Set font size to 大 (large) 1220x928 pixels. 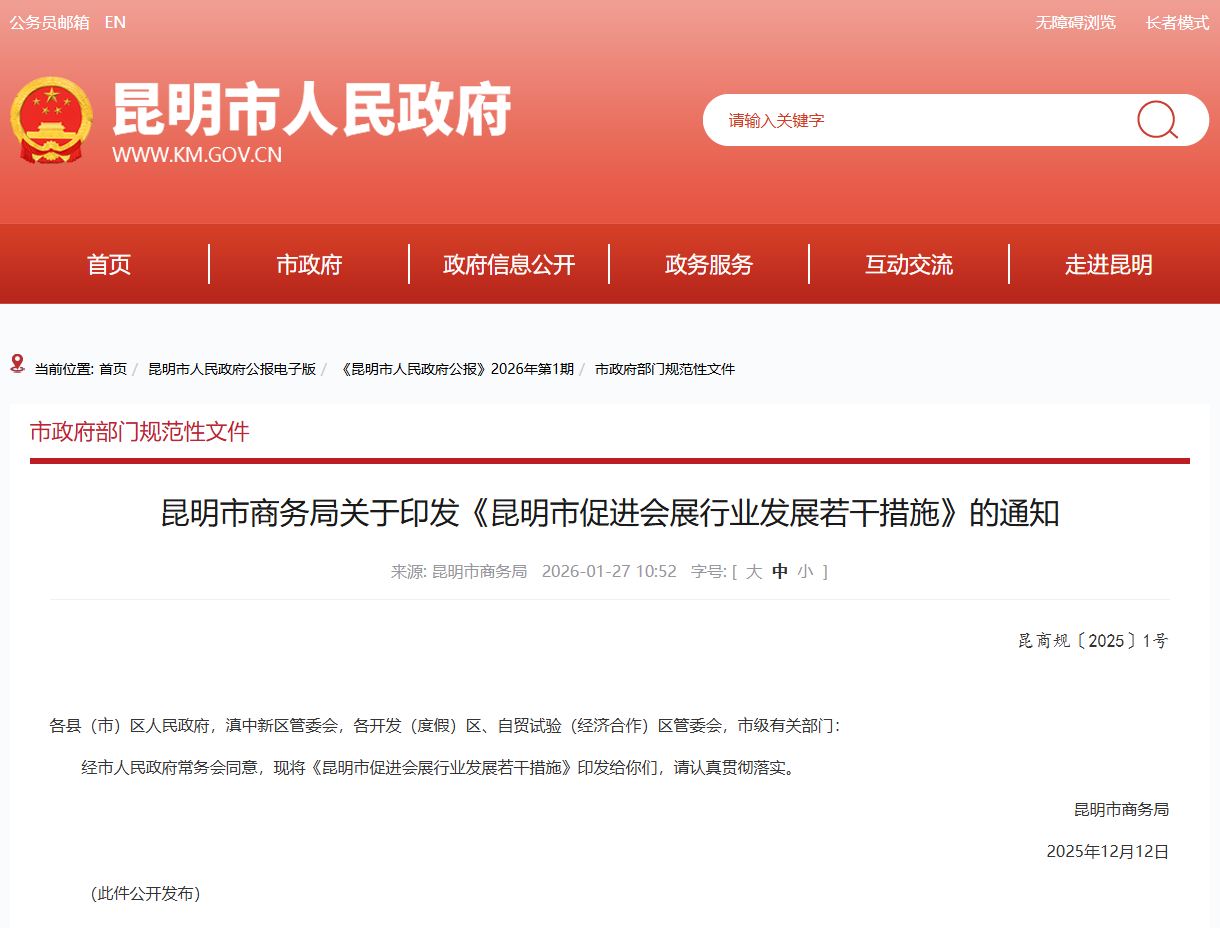(754, 572)
